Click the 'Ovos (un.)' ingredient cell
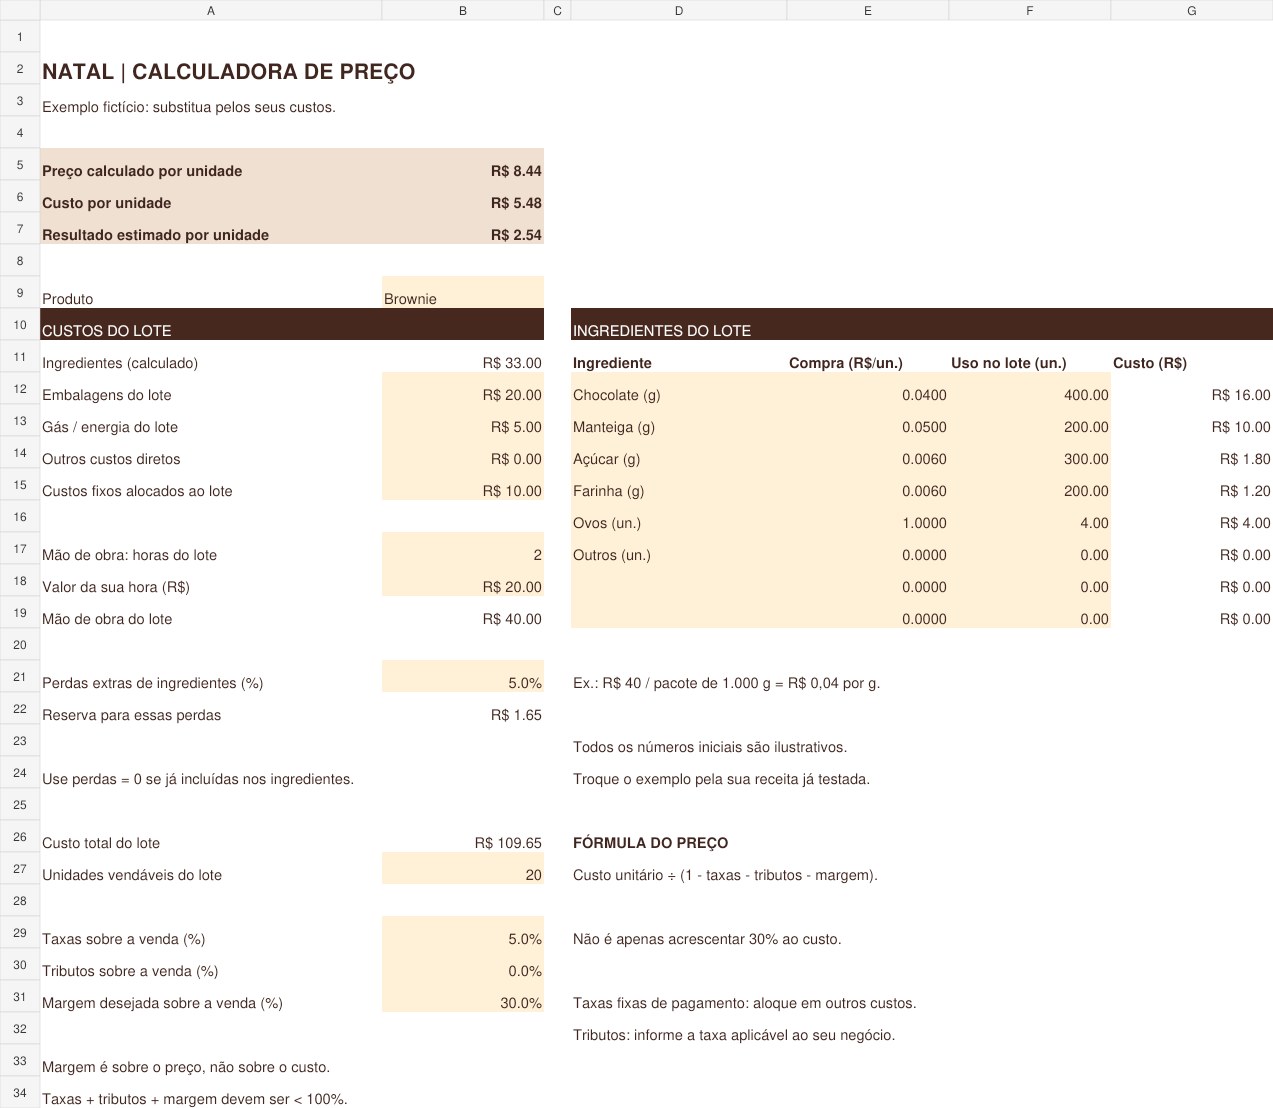Screen dimensions: 1273x1108 coord(679,516)
